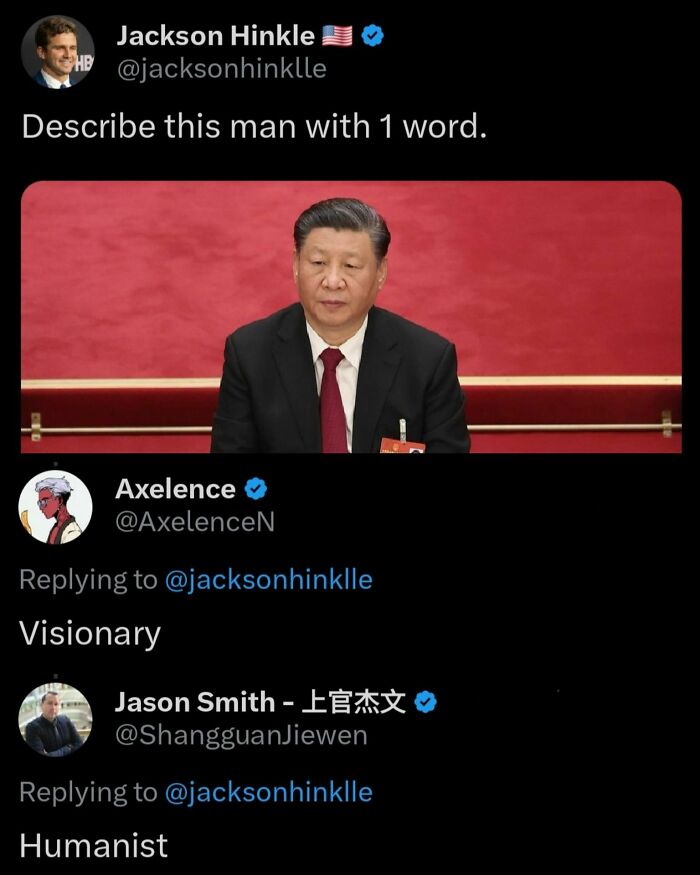
Task: Open the 'Visionary' reply
Action: (90, 634)
